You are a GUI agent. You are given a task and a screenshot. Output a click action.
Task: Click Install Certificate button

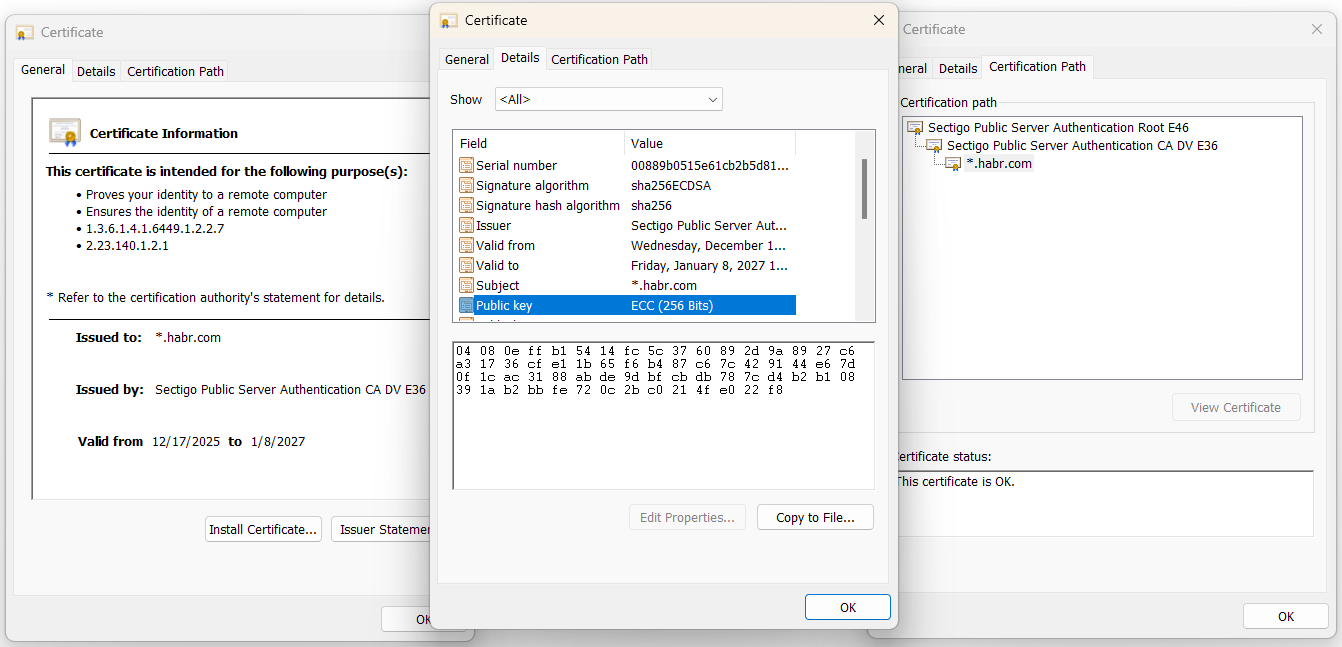coord(263,529)
